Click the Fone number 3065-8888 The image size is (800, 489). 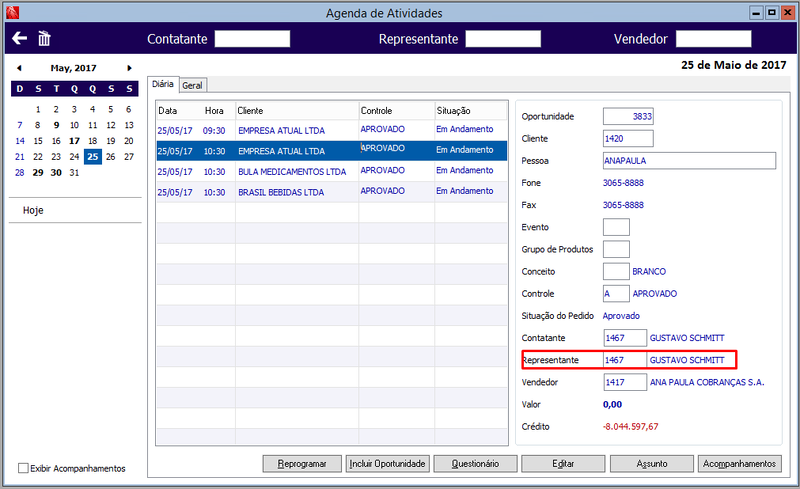[623, 183]
